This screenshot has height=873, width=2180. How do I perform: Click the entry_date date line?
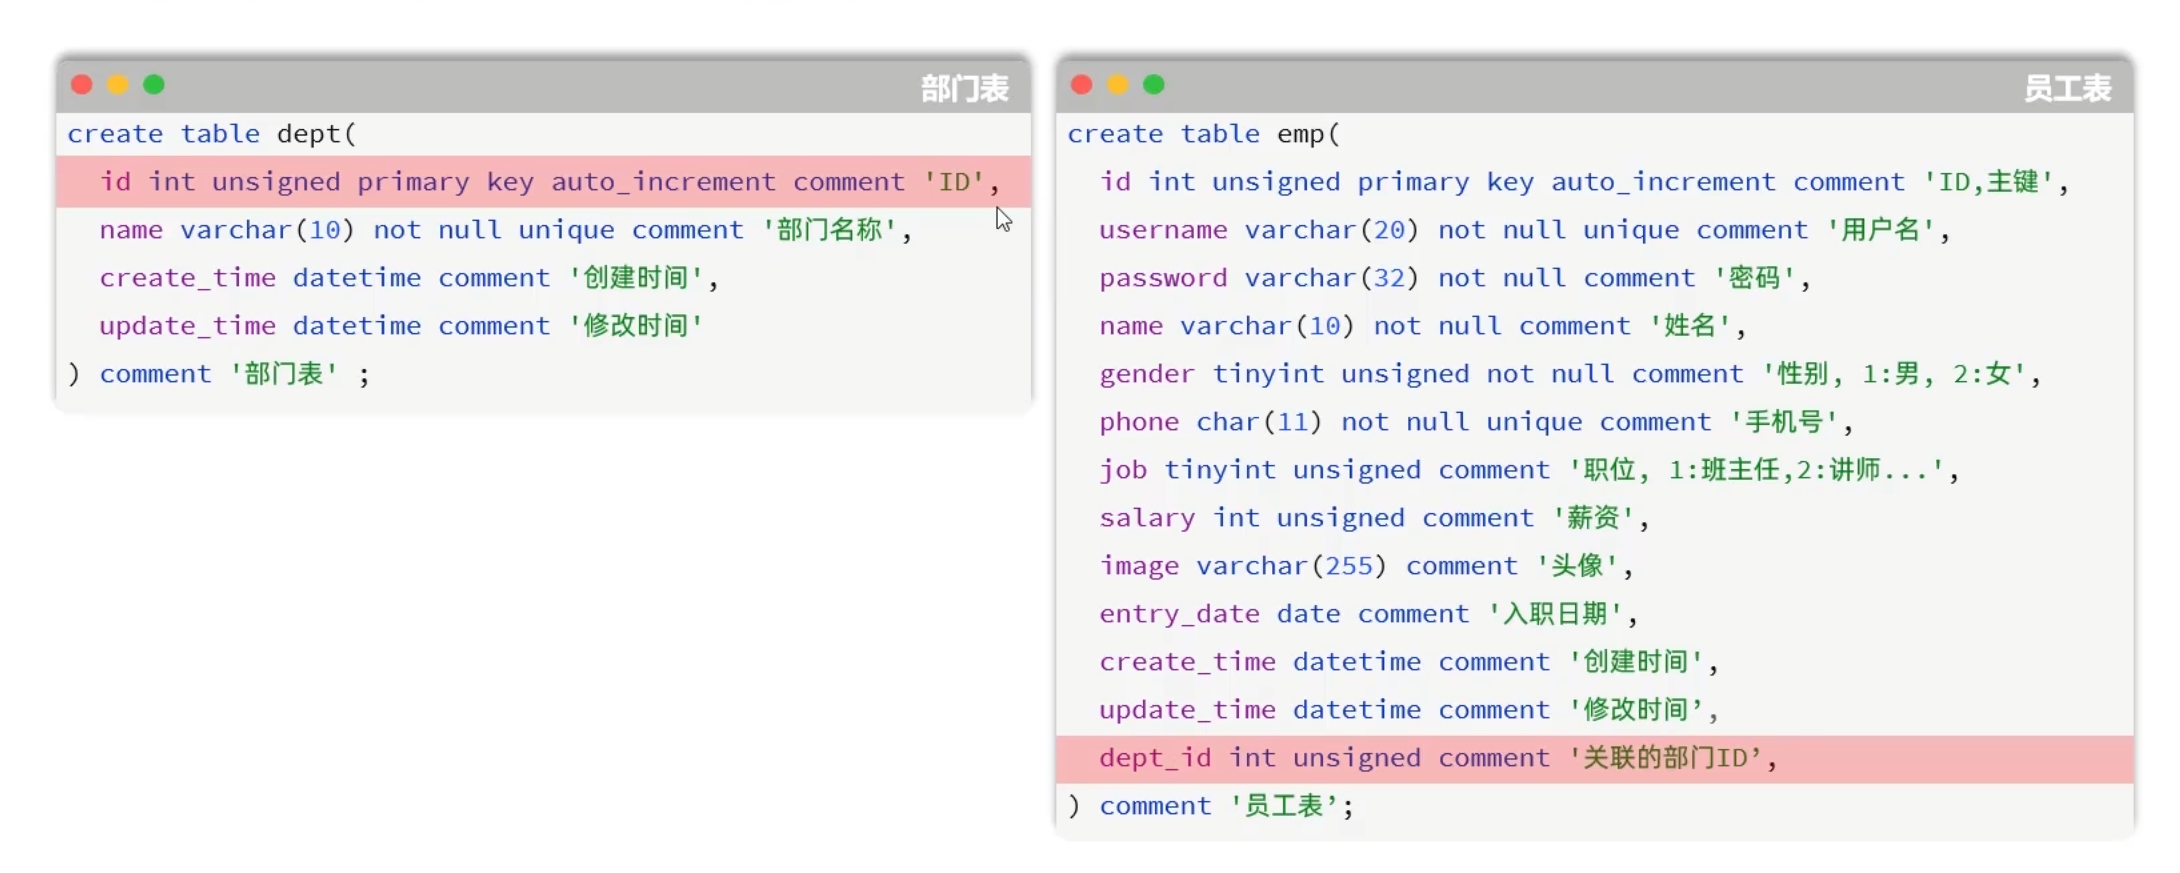[1367, 614]
